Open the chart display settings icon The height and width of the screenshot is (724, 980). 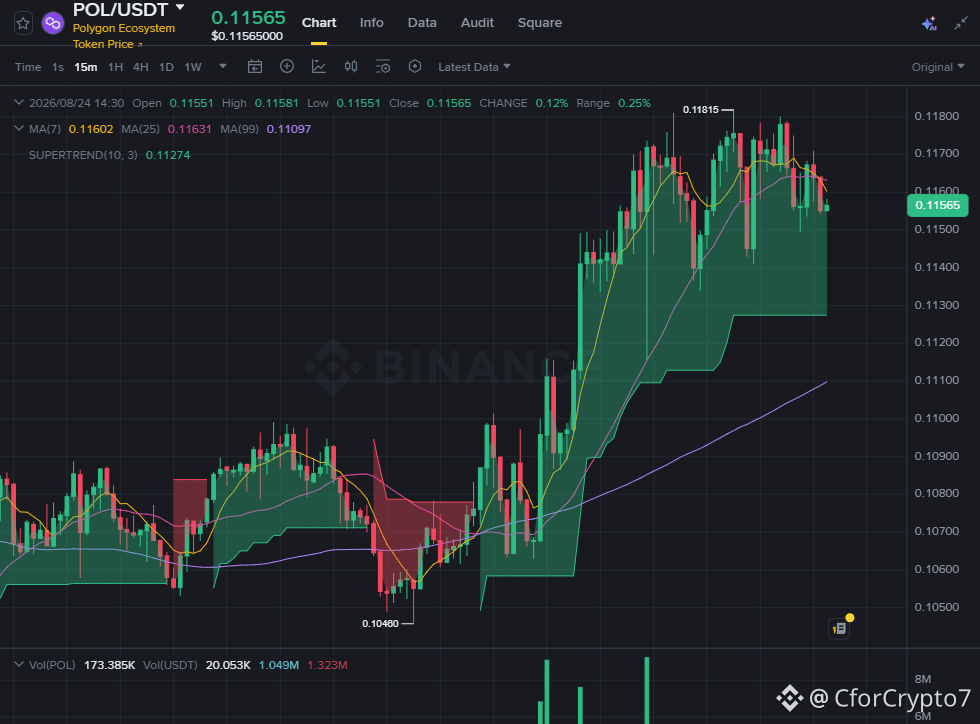tap(383, 66)
